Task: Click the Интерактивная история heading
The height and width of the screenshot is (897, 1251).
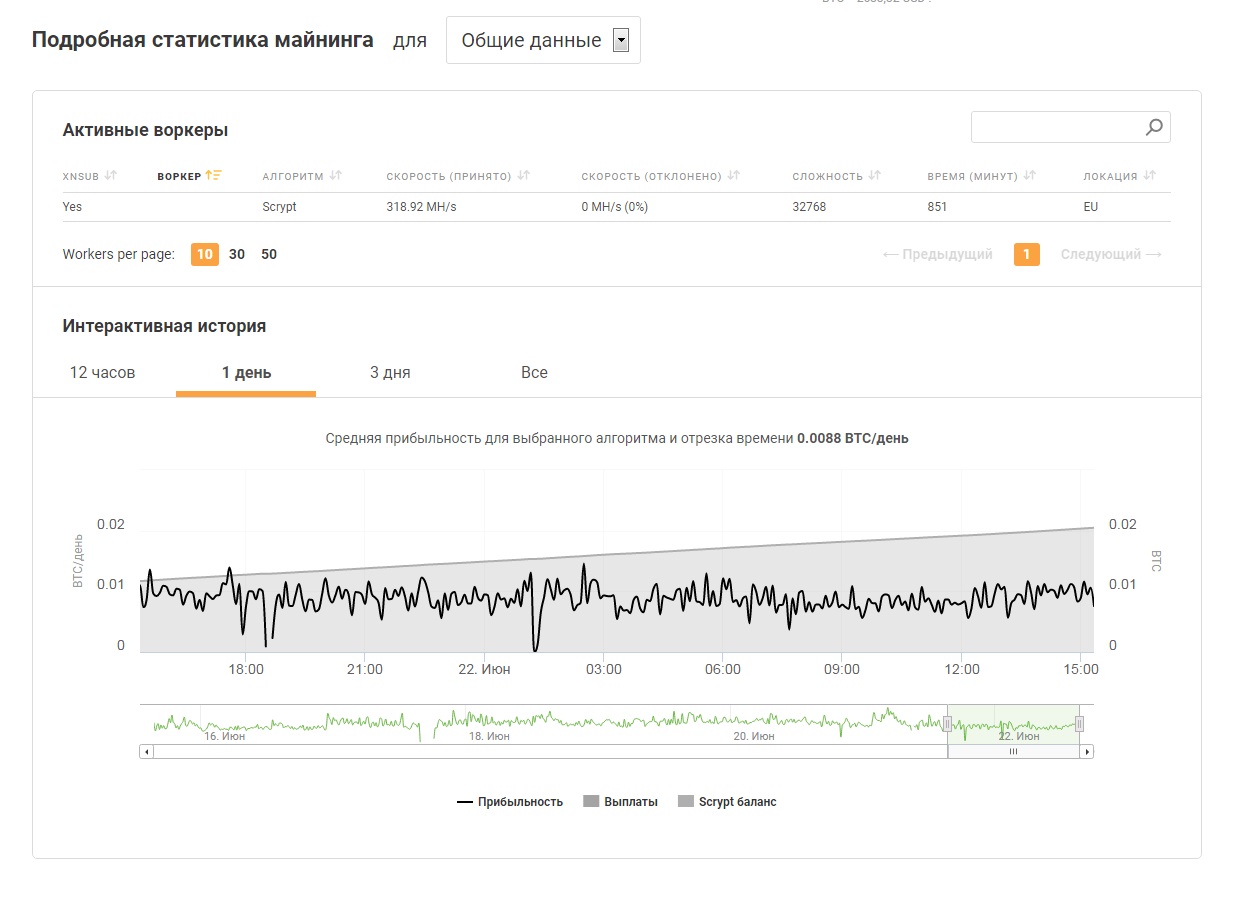Action: tap(164, 326)
